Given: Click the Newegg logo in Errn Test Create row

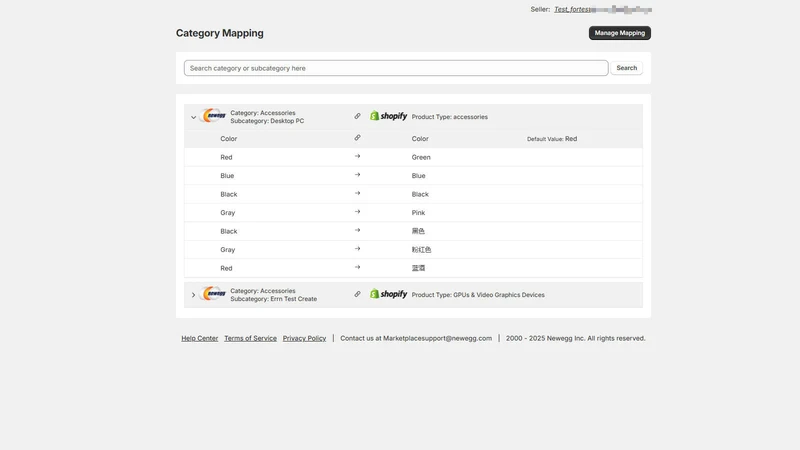Looking at the screenshot, I should [213, 293].
